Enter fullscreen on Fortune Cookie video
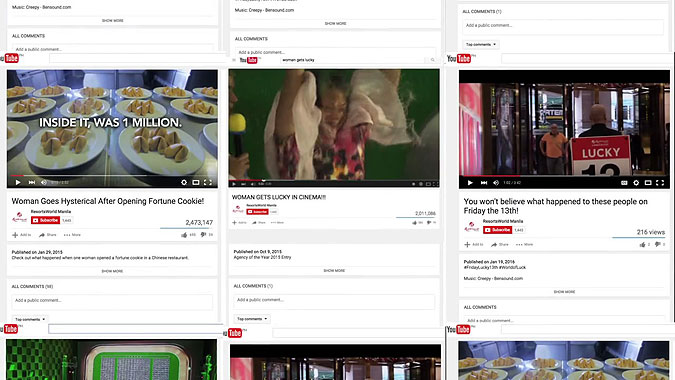Image resolution: width=675 pixels, height=380 pixels. pos(207,182)
